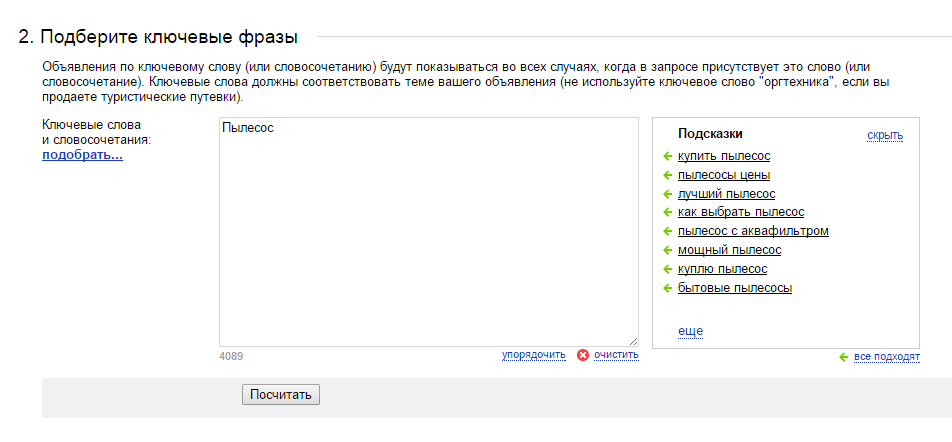The height and width of the screenshot is (442, 952).
Task: Add 'пылесосы цены' using its green arrow
Action: [667, 175]
